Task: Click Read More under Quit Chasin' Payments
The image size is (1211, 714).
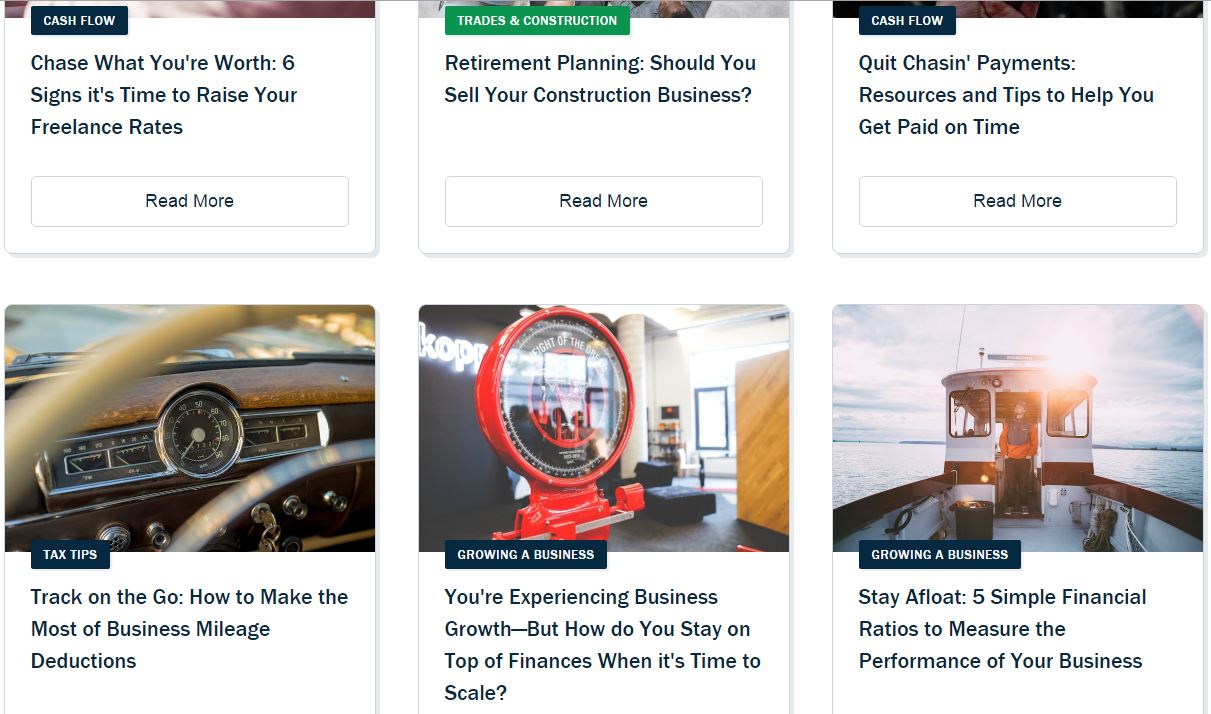Action: pyautogui.click(x=1018, y=201)
